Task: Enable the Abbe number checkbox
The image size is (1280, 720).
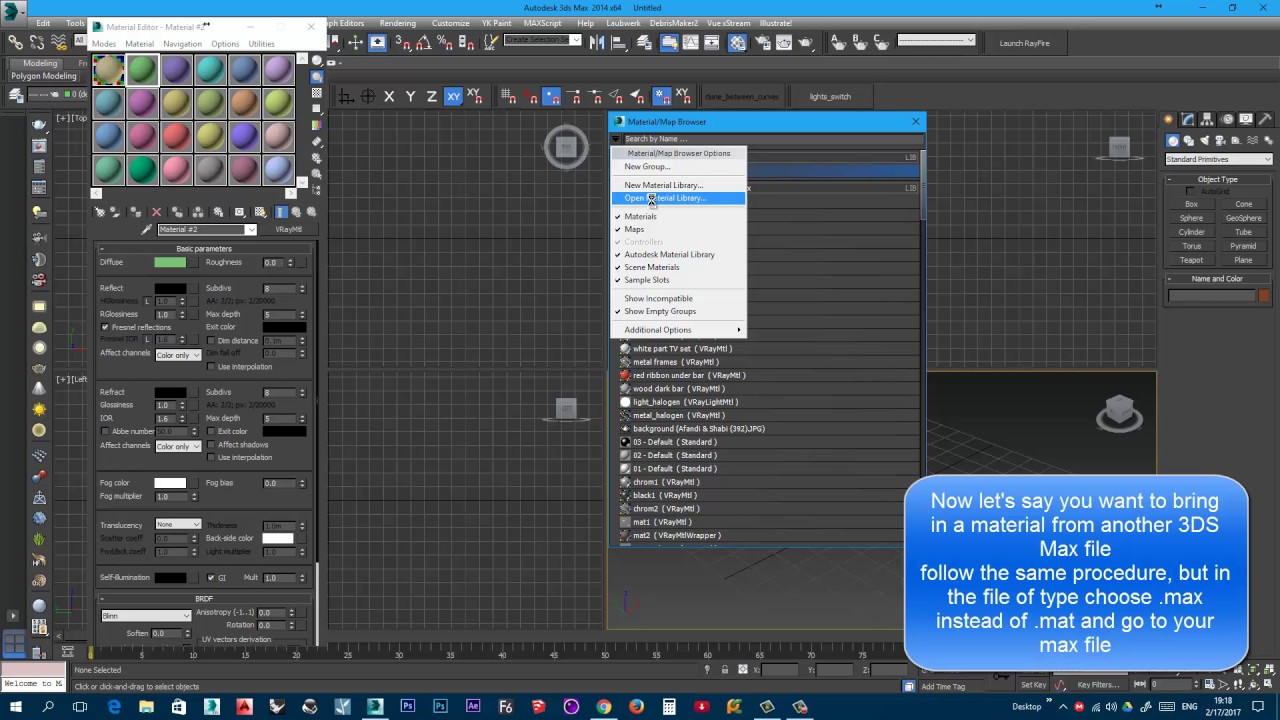Action: click(105, 431)
